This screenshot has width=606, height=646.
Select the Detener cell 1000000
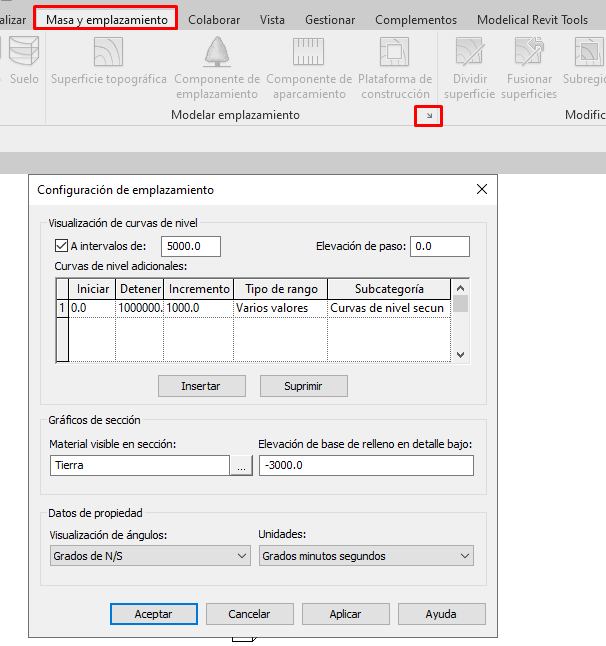coord(140,308)
